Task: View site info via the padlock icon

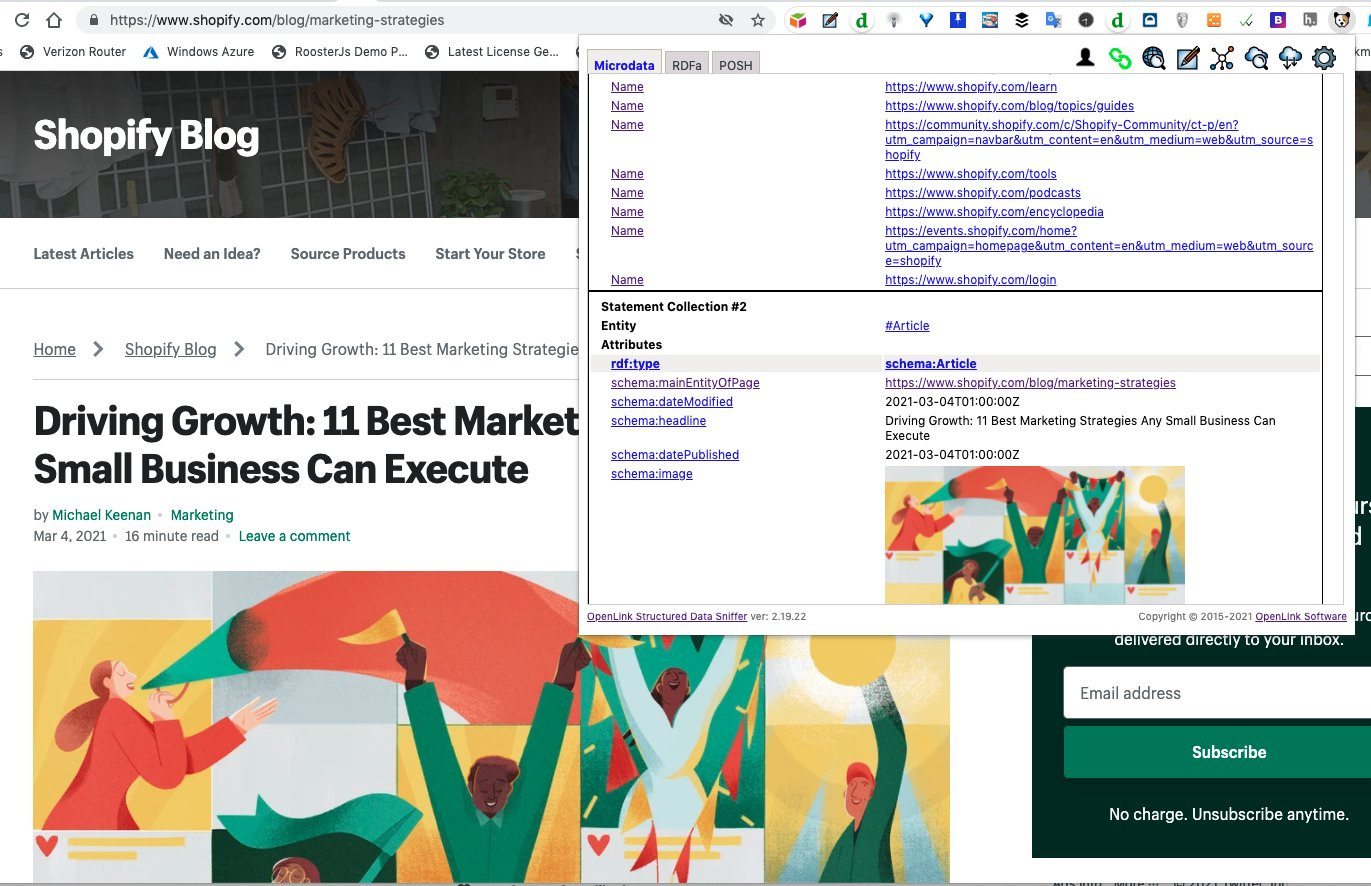Action: (94, 20)
